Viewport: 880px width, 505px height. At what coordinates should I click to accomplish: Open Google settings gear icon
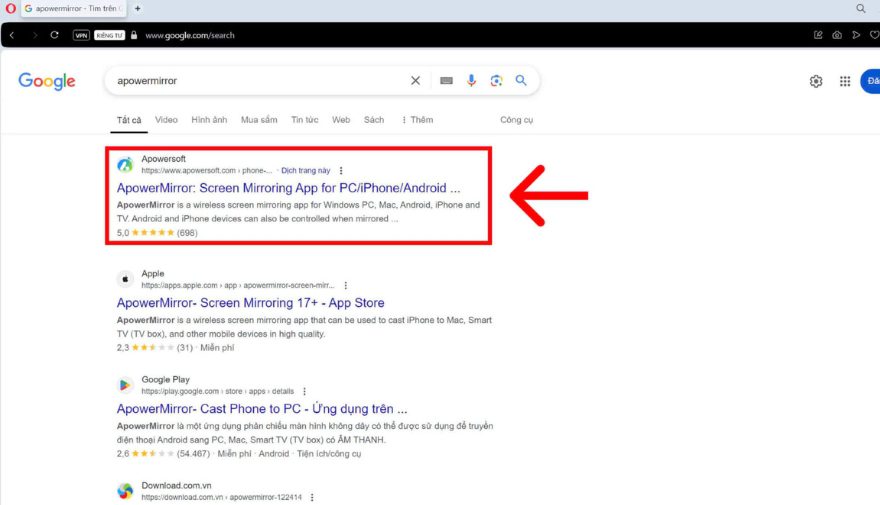point(816,82)
